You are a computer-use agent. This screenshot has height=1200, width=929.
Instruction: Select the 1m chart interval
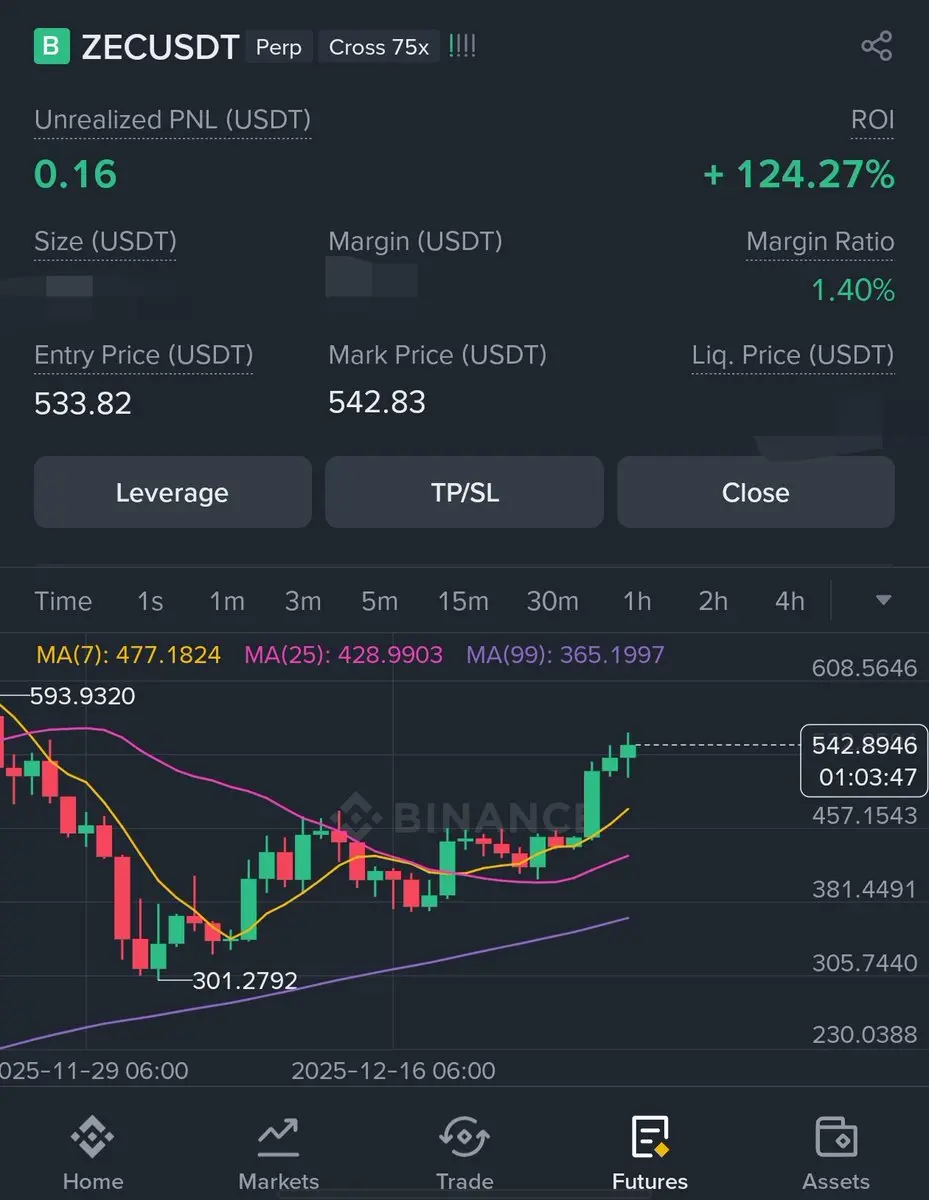coord(227,601)
